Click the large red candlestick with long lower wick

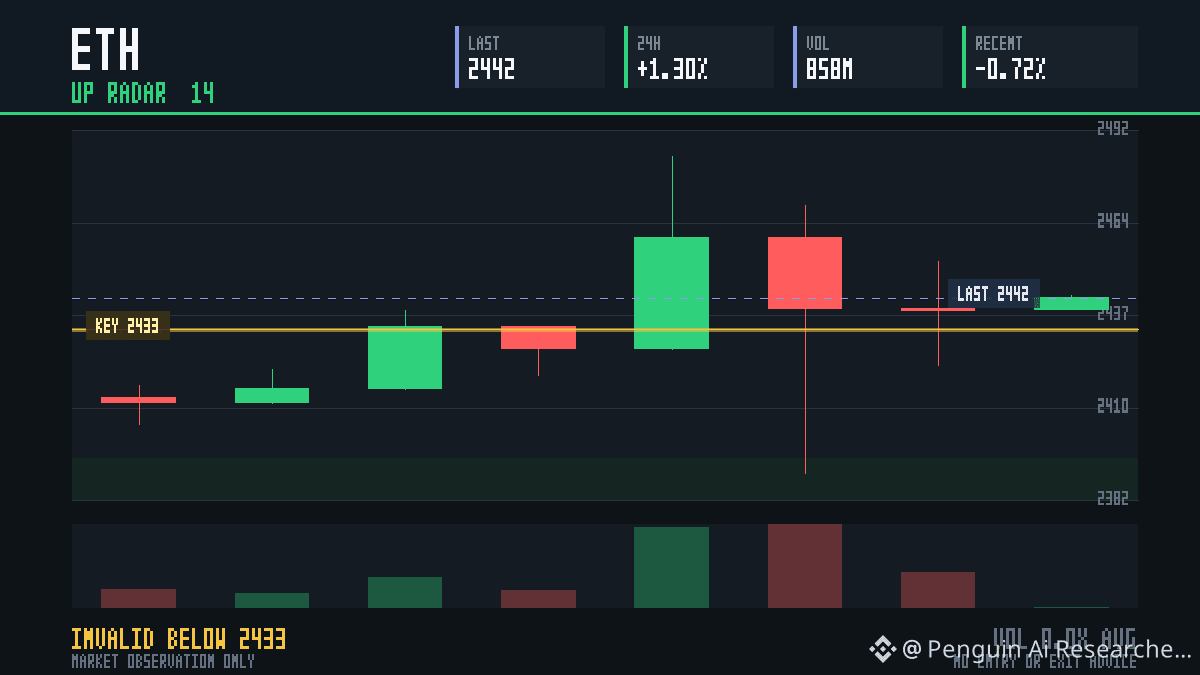(805, 273)
